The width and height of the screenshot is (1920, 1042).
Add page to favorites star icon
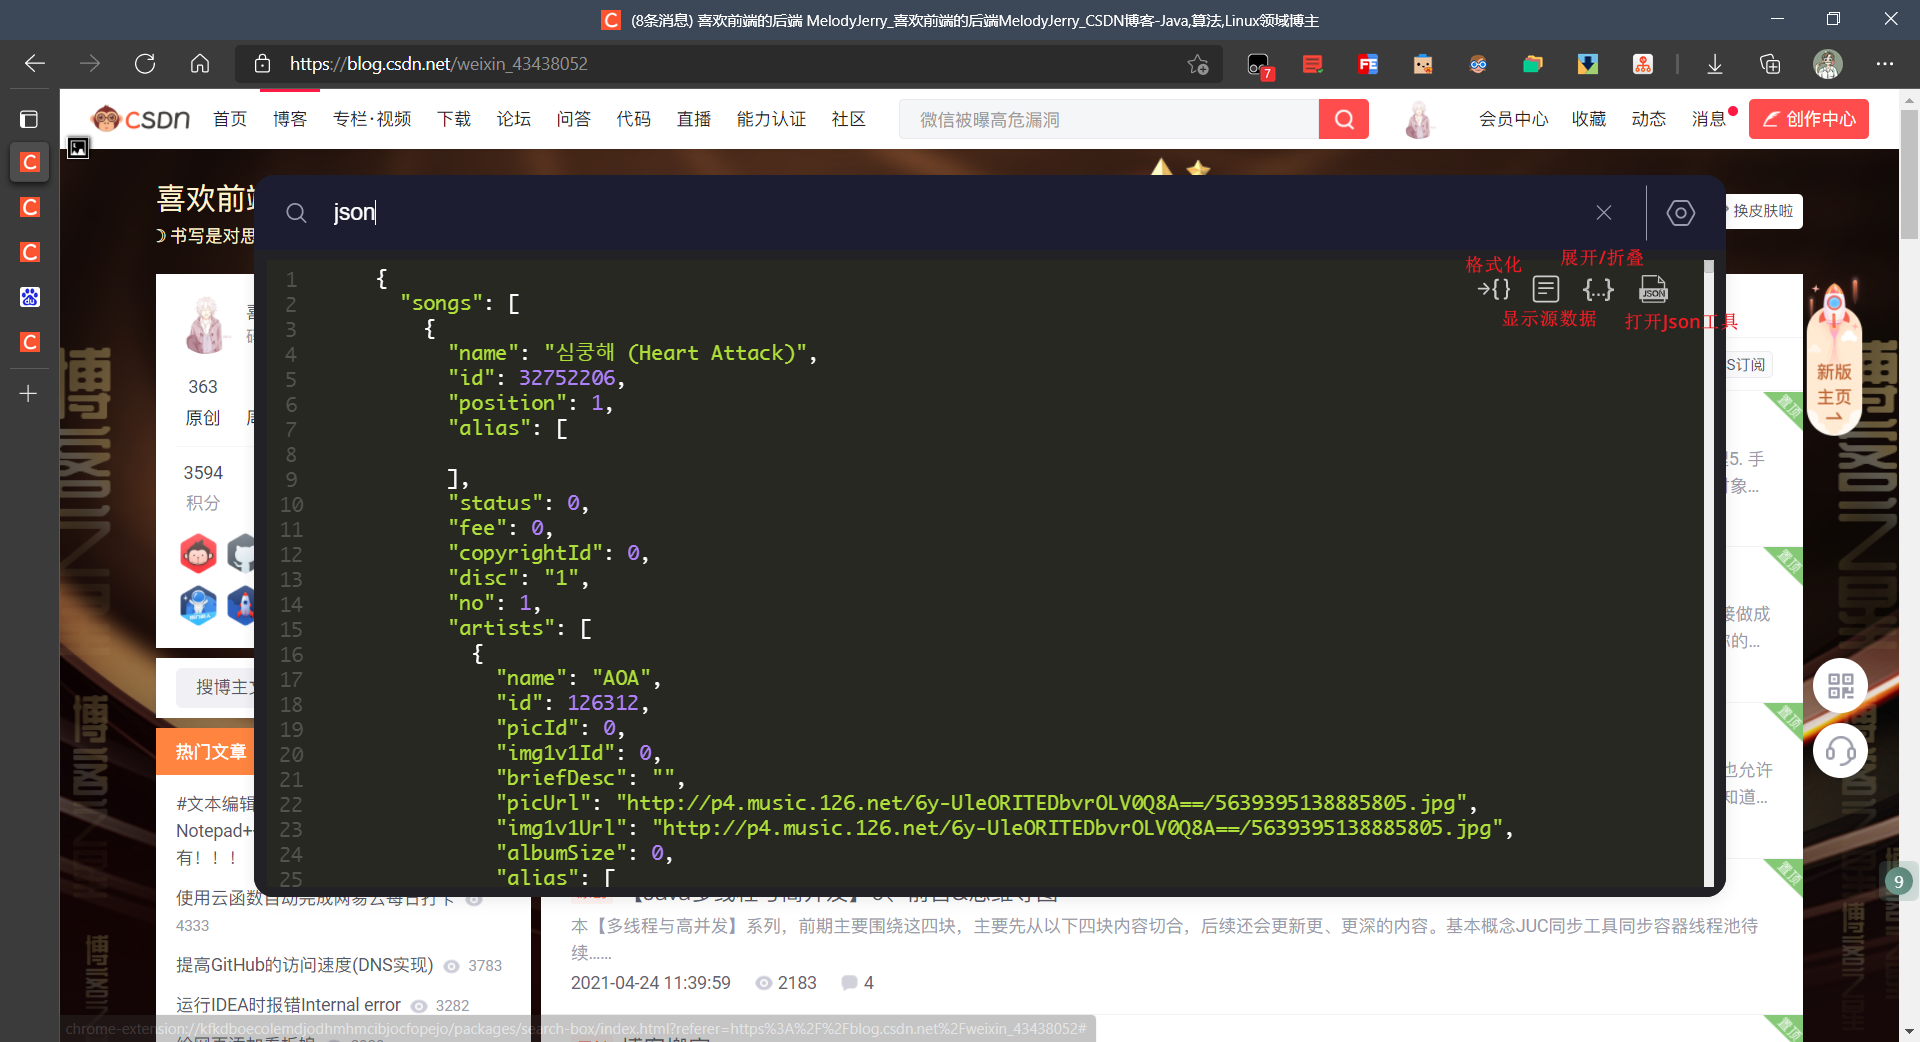[x=1198, y=64]
